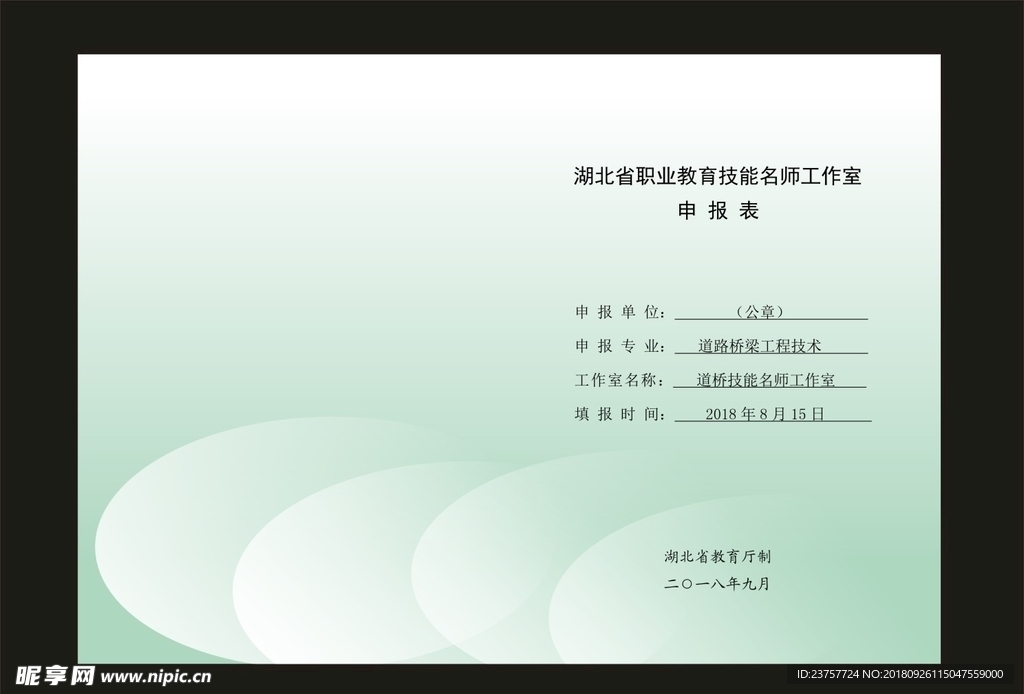Select the 道路桥梁工程技术 field
1024x694 pixels.
[759, 346]
